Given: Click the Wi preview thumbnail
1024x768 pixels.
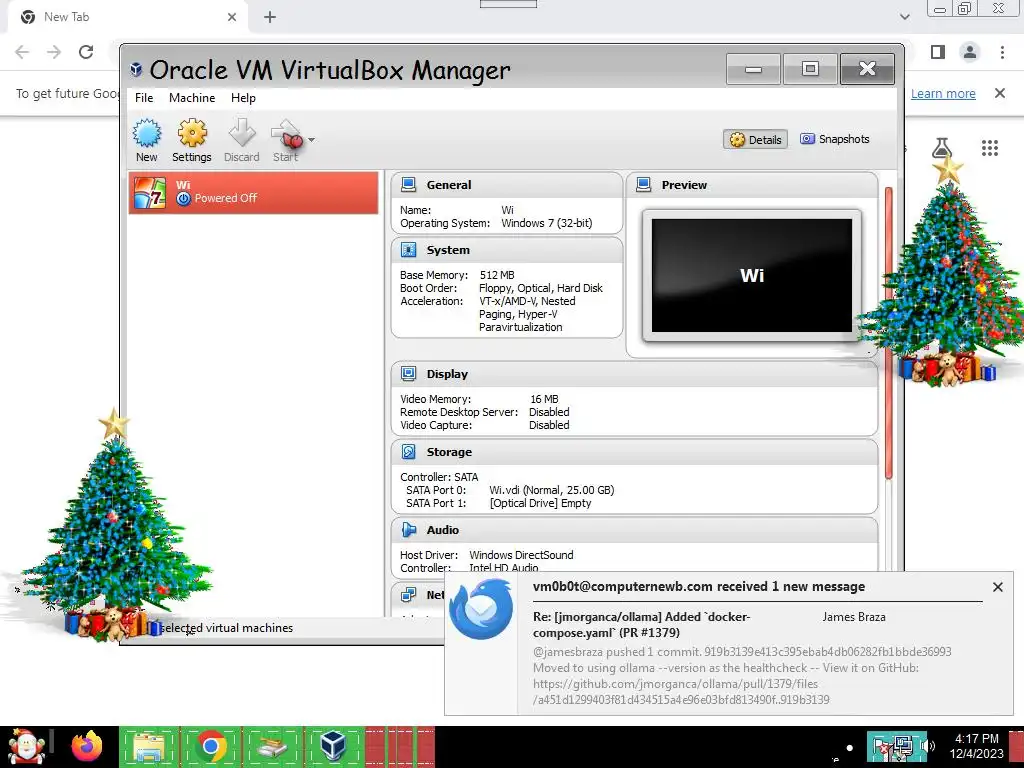Looking at the screenshot, I should point(752,276).
